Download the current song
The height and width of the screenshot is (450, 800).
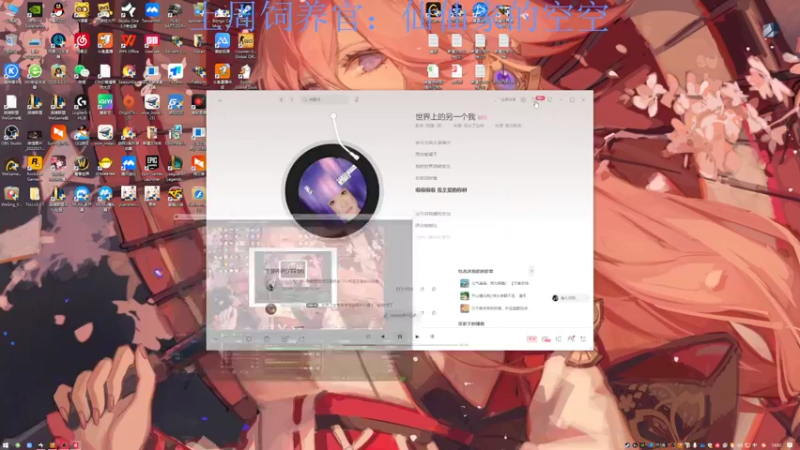click(284, 339)
